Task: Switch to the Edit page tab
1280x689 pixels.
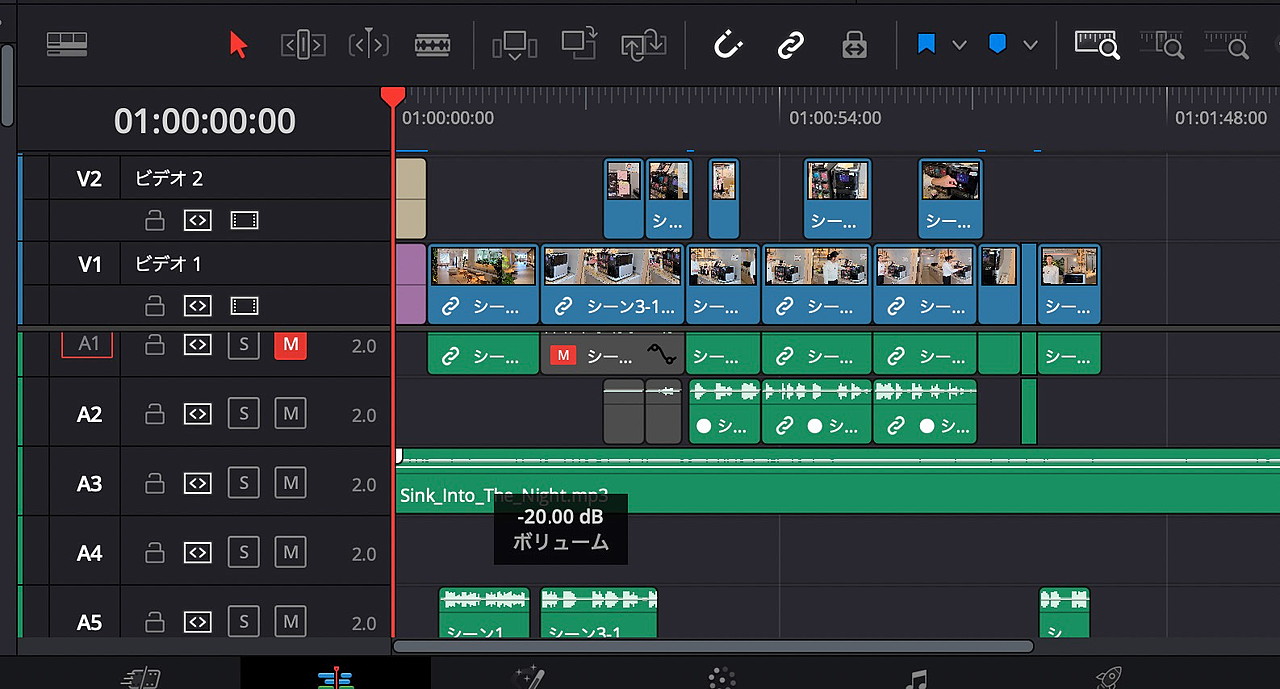Action: pos(336,678)
